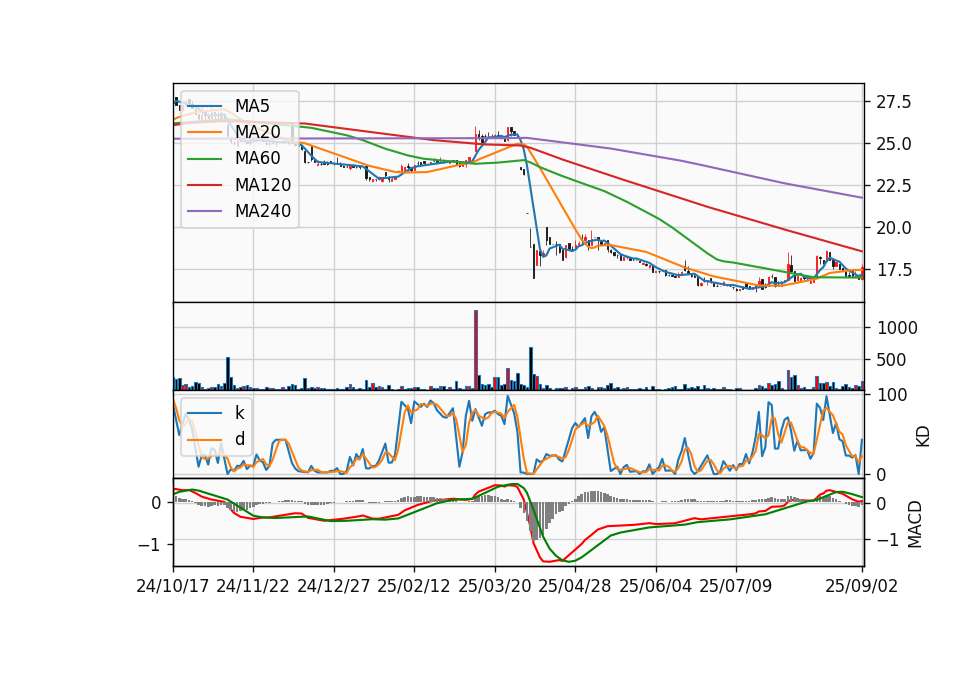Click the MA240 legend label

click(x=263, y=211)
